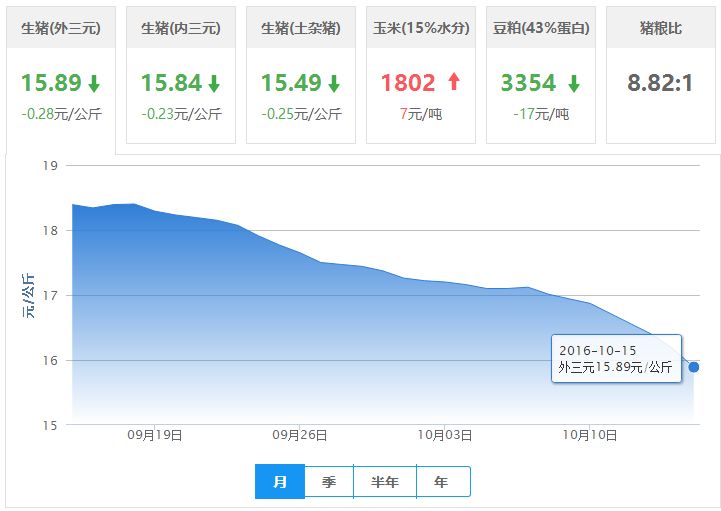The height and width of the screenshot is (511, 721).
Task: View the 玉米(15%水分) corn price card
Action: tap(421, 29)
